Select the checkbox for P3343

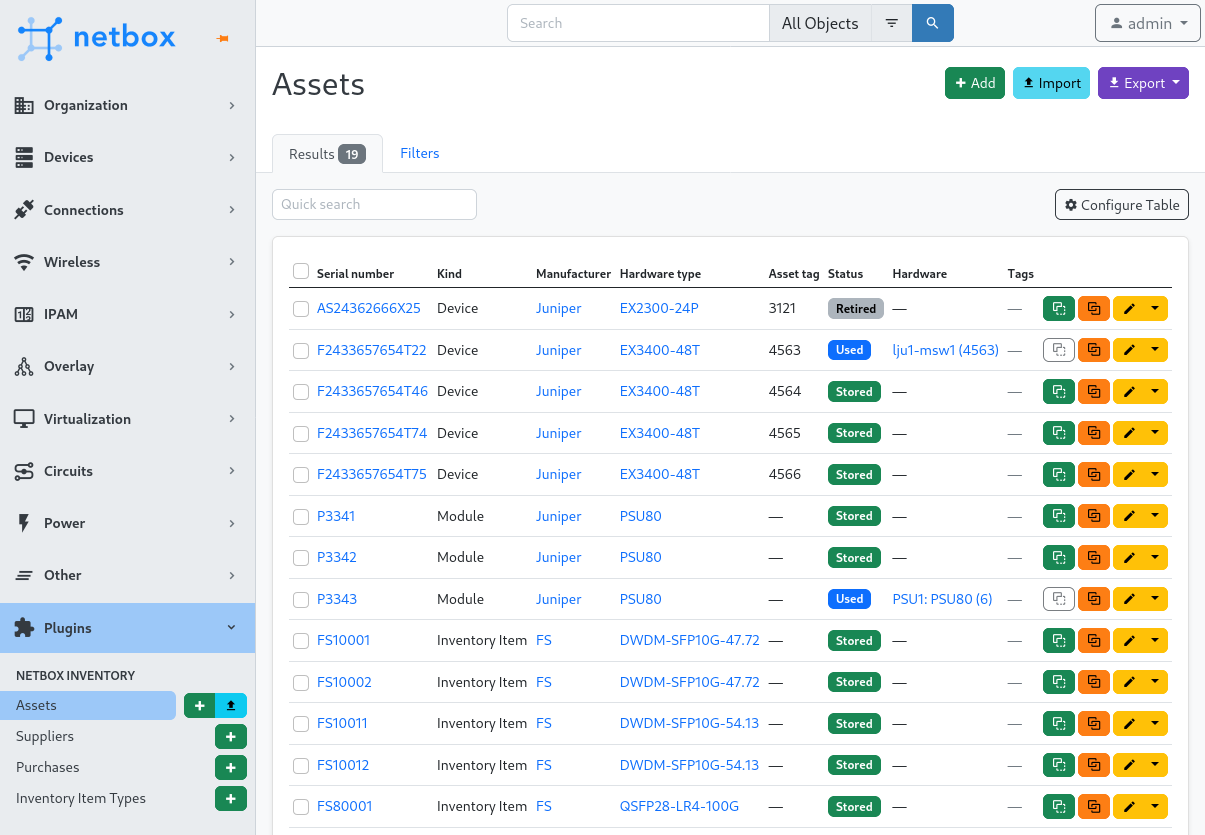point(301,600)
